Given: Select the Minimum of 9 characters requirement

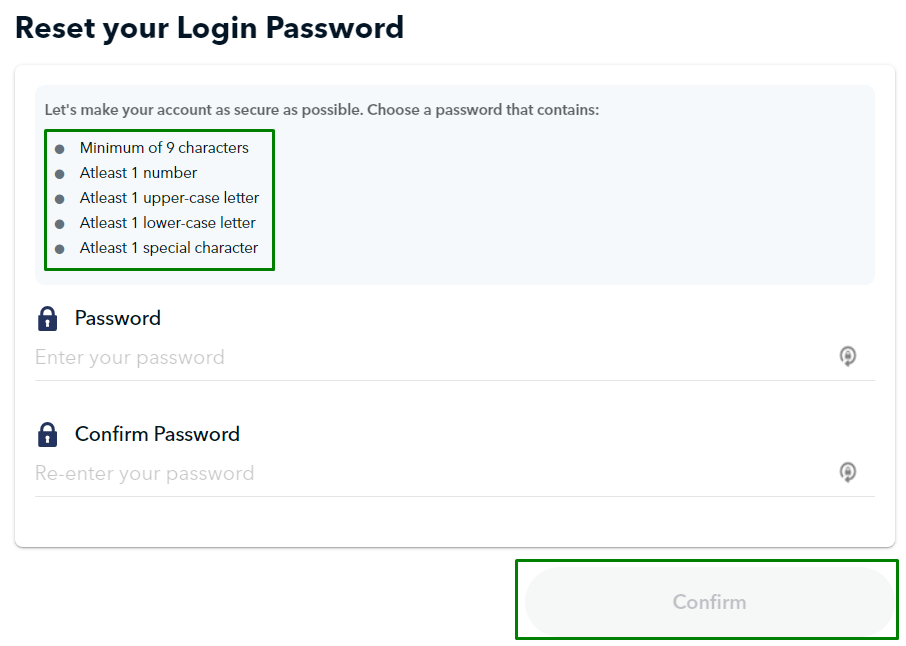Looking at the screenshot, I should click(x=164, y=148).
